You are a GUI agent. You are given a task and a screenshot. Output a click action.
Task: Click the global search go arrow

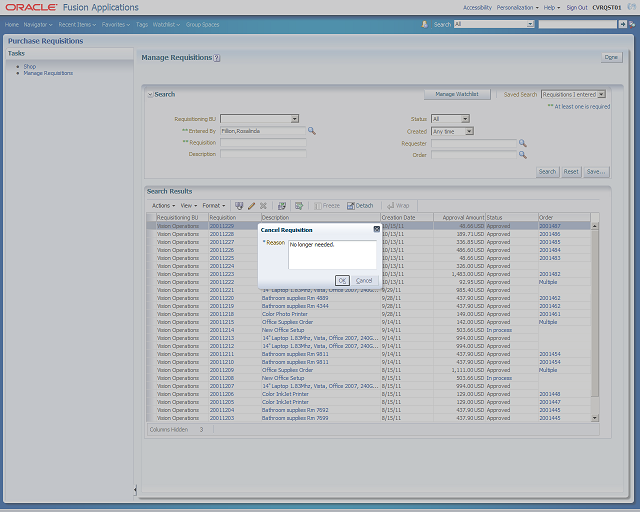pos(622,24)
